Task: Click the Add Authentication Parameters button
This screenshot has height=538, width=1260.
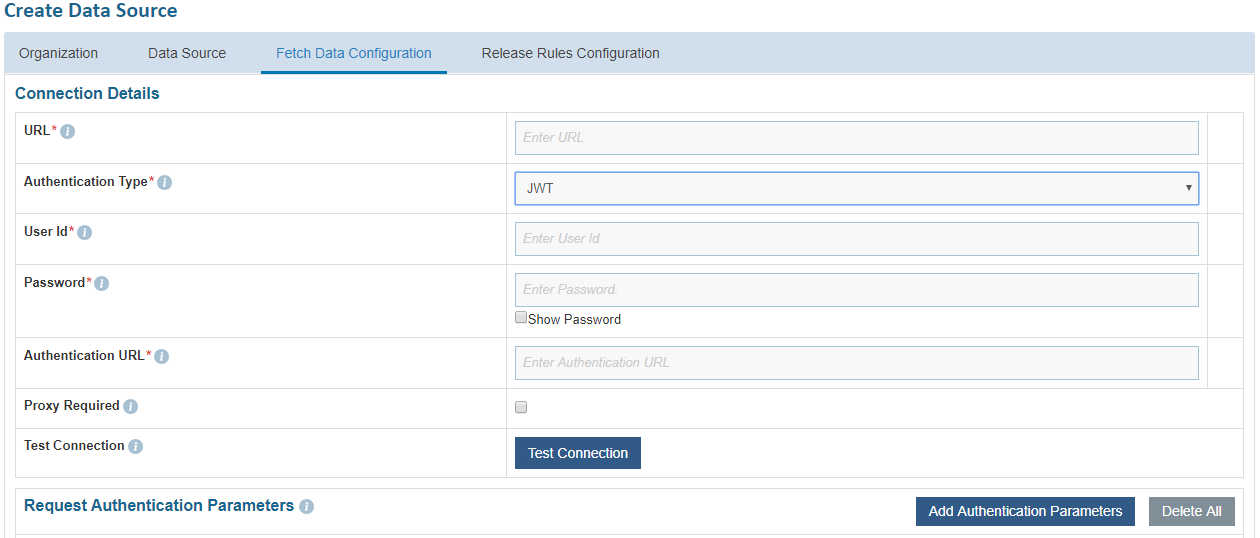Action: click(1025, 511)
